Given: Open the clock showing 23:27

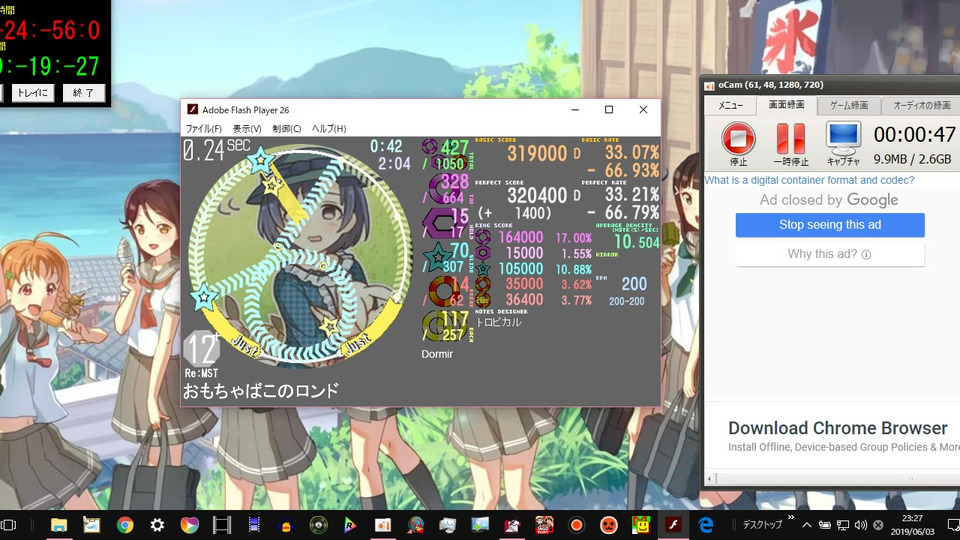Looking at the screenshot, I should click(912, 525).
